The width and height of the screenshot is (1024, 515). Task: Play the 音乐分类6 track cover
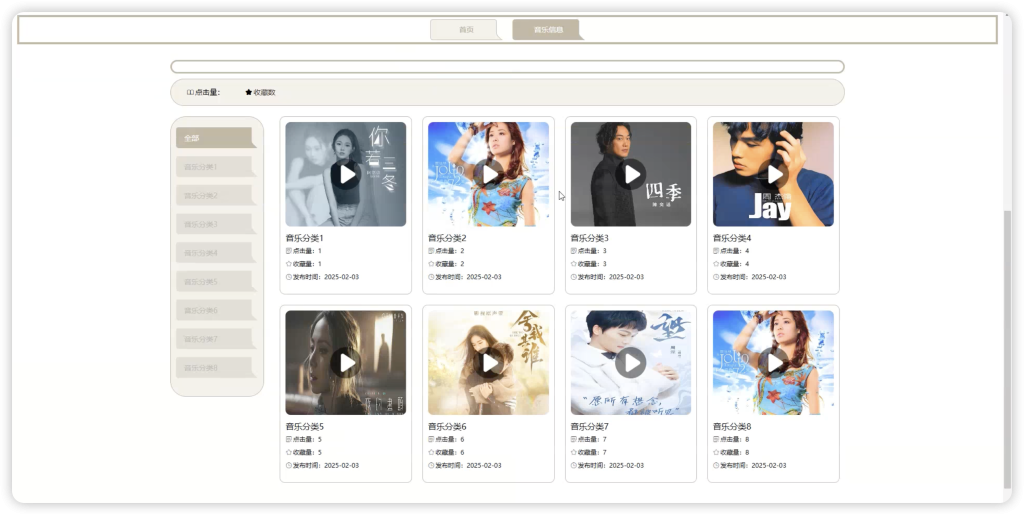[x=488, y=362]
